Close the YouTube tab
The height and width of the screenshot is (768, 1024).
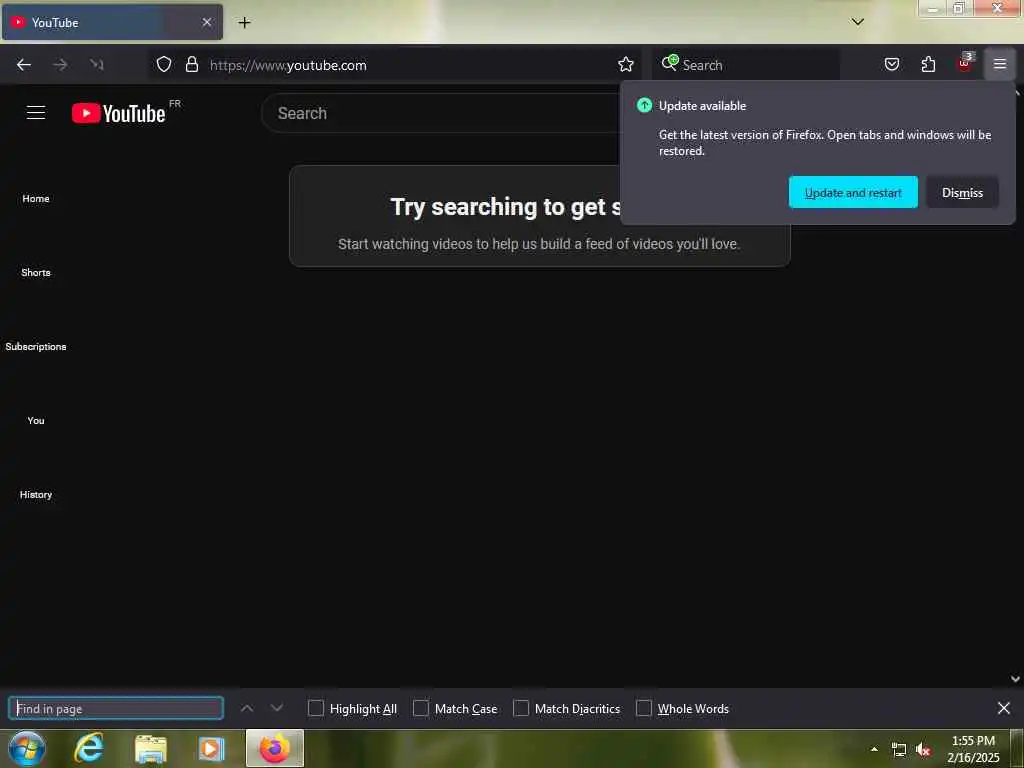[x=206, y=22]
